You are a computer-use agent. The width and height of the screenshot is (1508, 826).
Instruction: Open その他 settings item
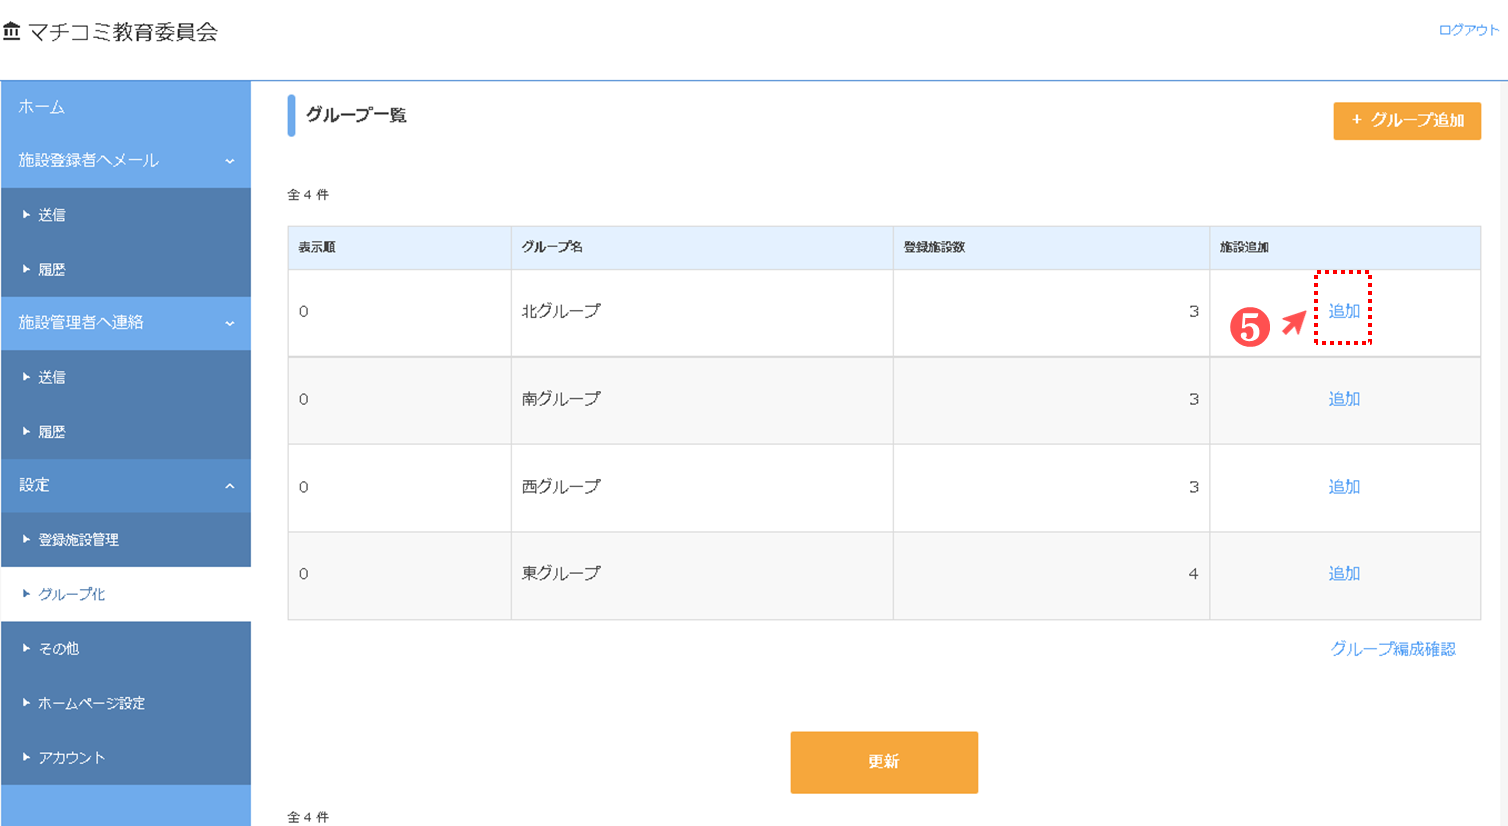[x=126, y=648]
